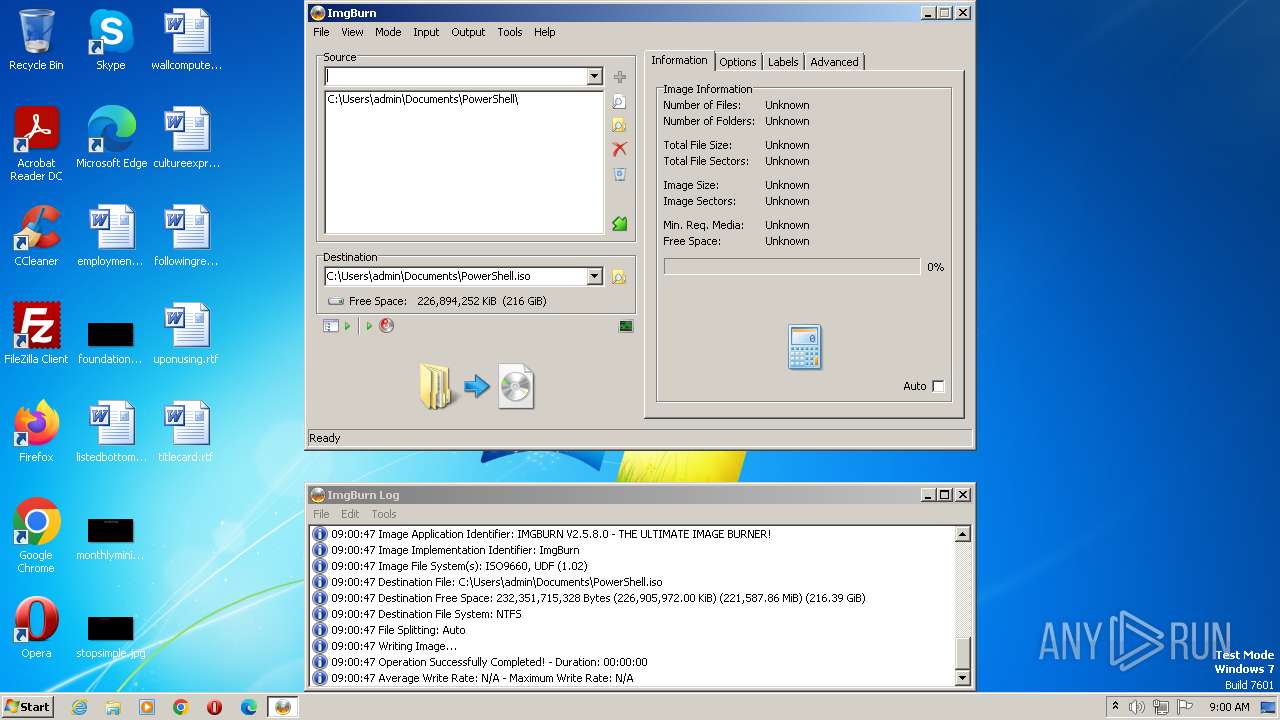1280x720 pixels.
Task: Open the Output menu
Action: (468, 32)
